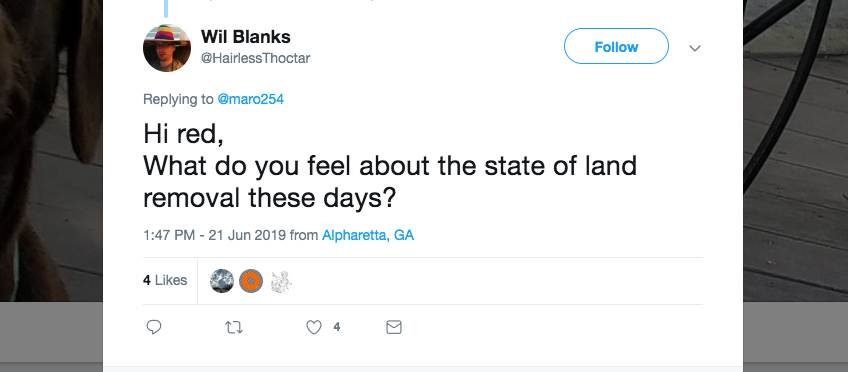Open Wil Blanks' profile avatar with colorful hat

coord(167,48)
